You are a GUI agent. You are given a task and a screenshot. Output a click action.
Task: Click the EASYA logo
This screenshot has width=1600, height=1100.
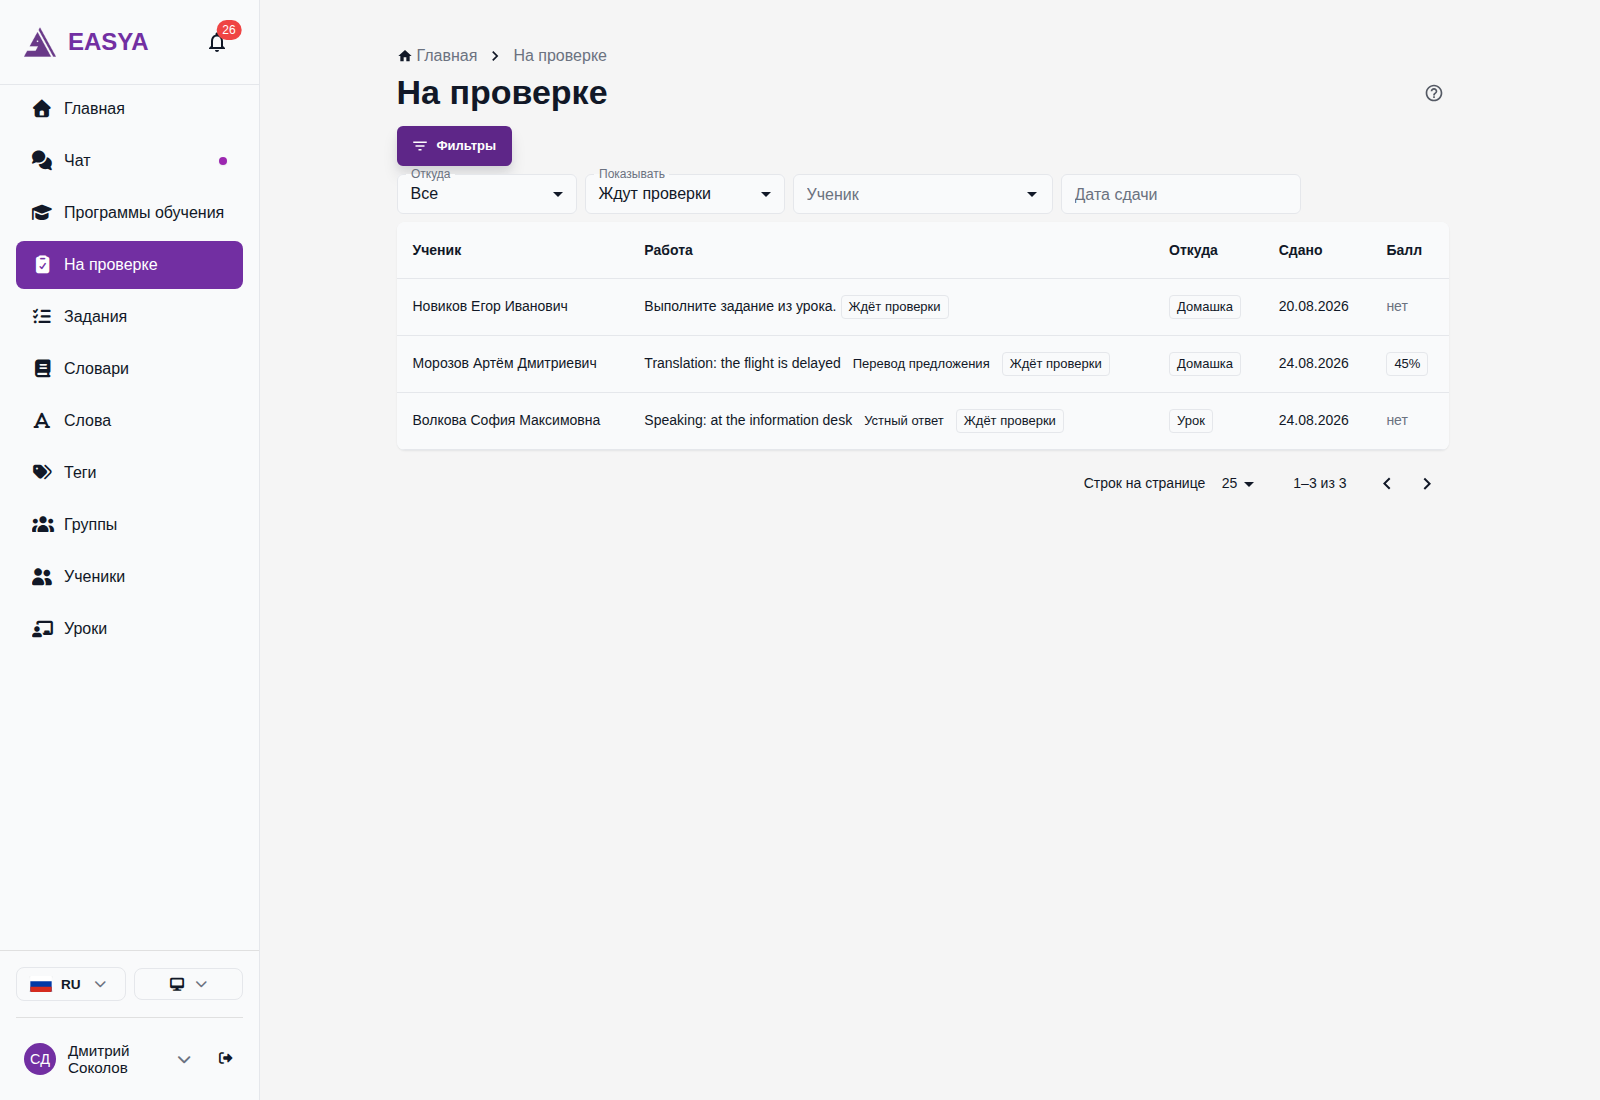pyautogui.click(x=86, y=42)
